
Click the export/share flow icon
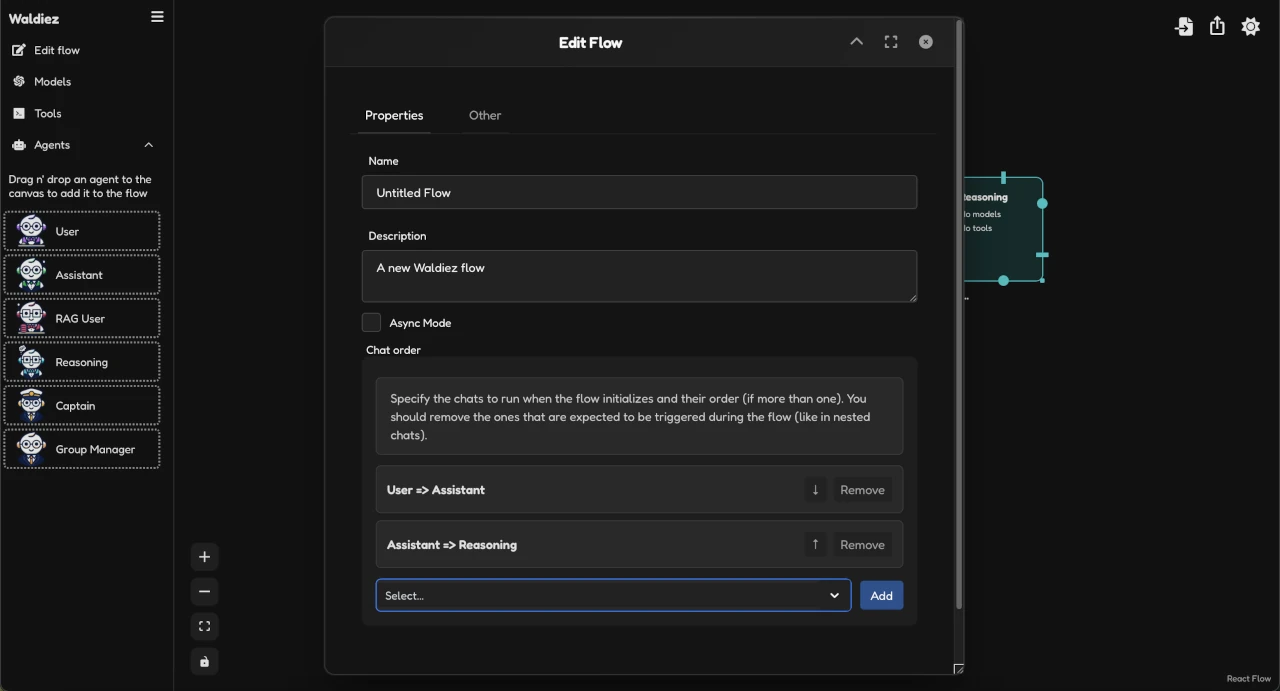[x=1217, y=26]
